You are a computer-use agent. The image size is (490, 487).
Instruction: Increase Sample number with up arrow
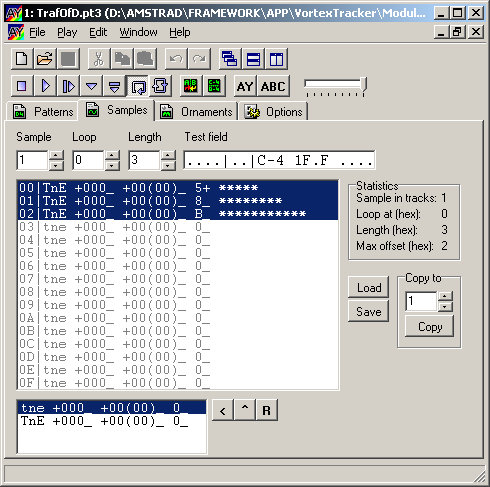tap(56, 155)
